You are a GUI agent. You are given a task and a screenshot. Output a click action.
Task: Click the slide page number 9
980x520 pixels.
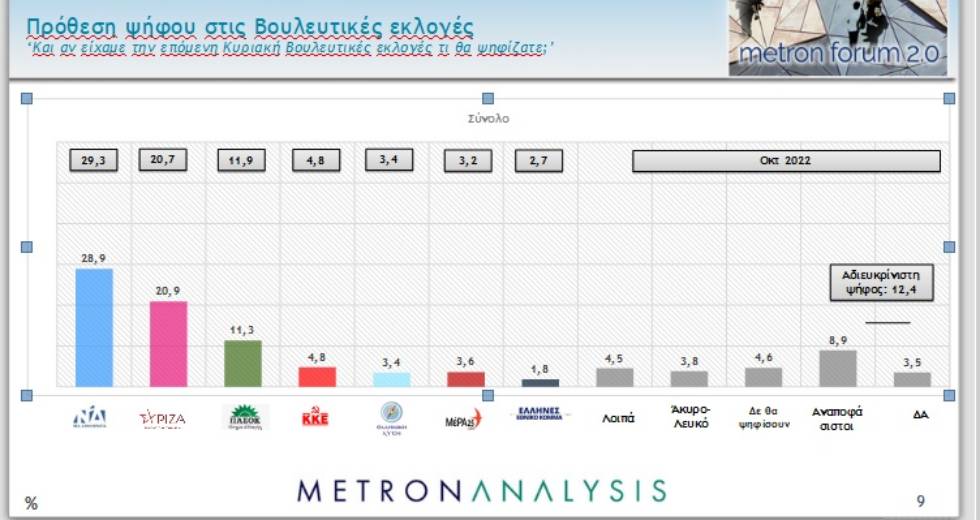[921, 501]
